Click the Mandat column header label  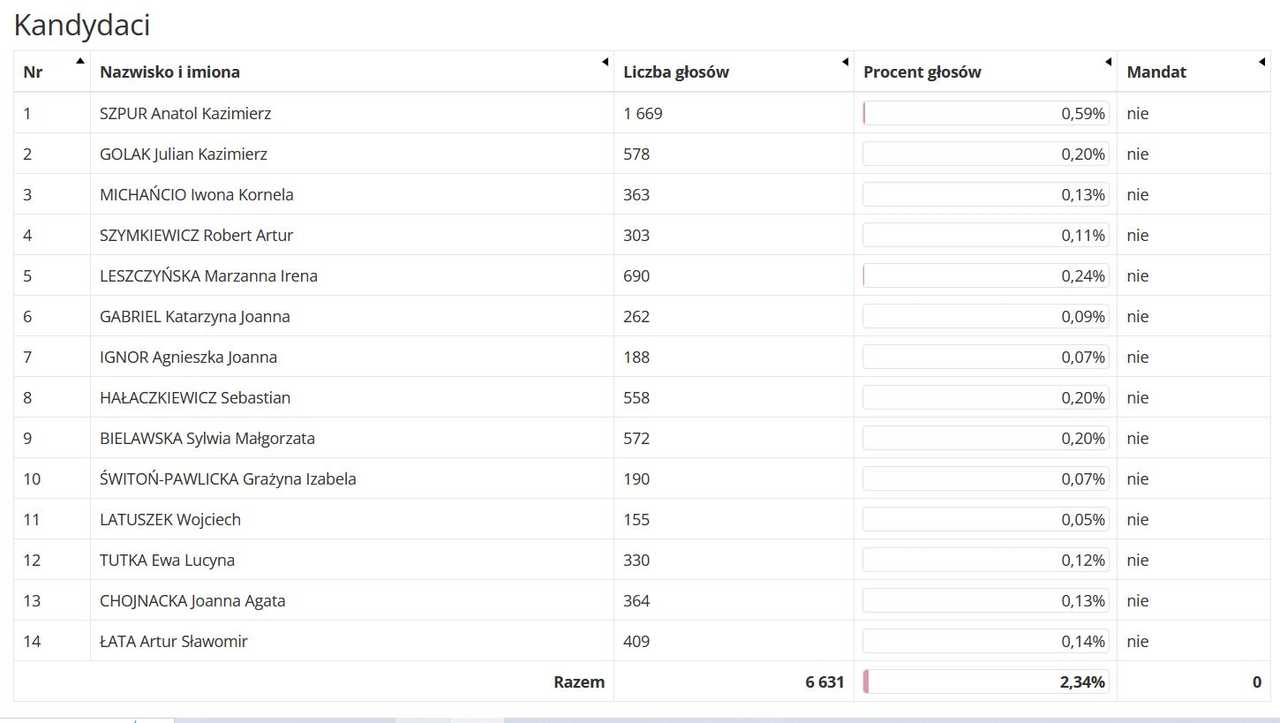pos(1156,72)
